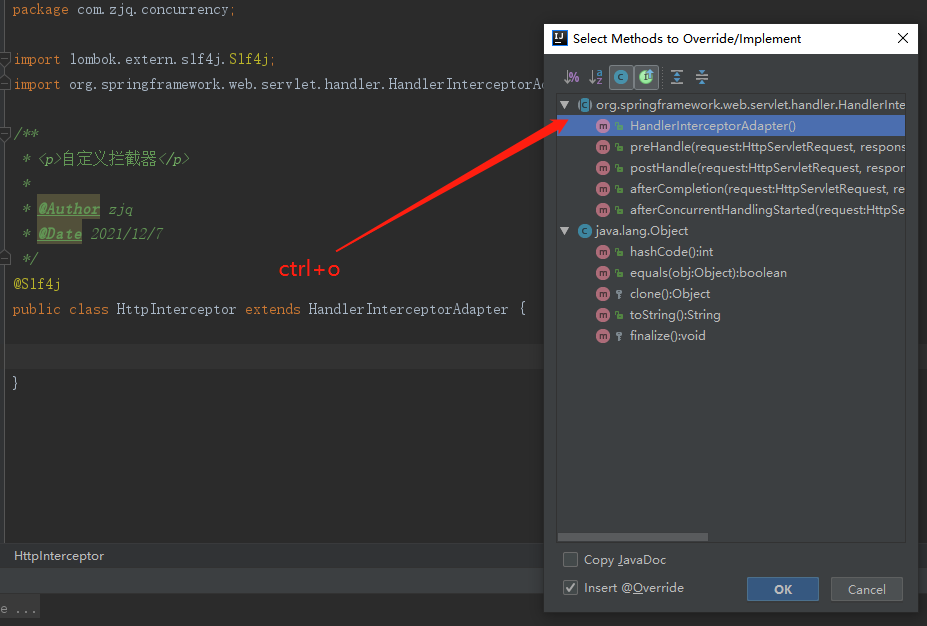Close the Select Methods dialog
The image size is (927, 626).
coord(903,38)
